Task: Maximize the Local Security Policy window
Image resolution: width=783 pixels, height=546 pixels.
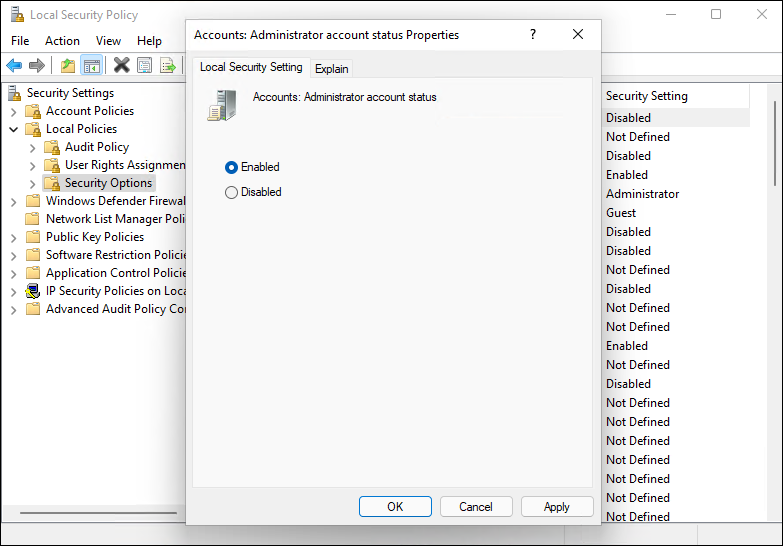Action: click(716, 14)
